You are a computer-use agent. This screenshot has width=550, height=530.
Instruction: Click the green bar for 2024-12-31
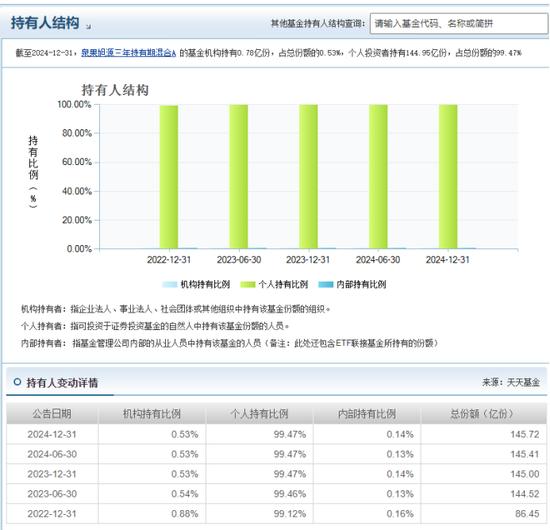pyautogui.click(x=448, y=177)
